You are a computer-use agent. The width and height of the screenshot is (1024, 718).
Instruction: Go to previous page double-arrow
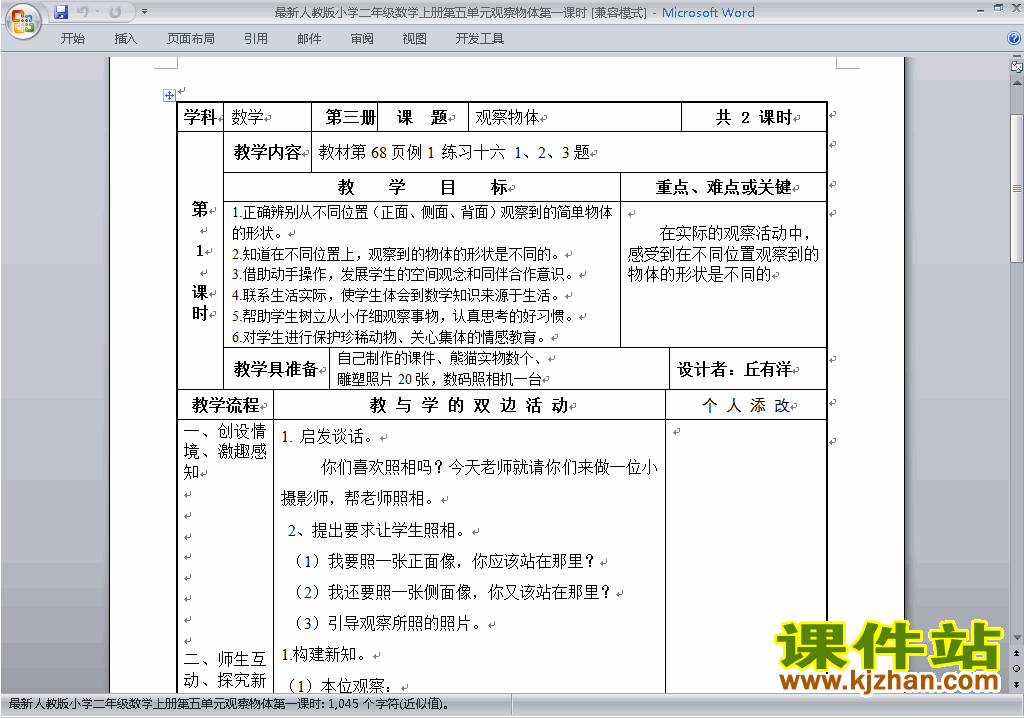pyautogui.click(x=1016, y=653)
